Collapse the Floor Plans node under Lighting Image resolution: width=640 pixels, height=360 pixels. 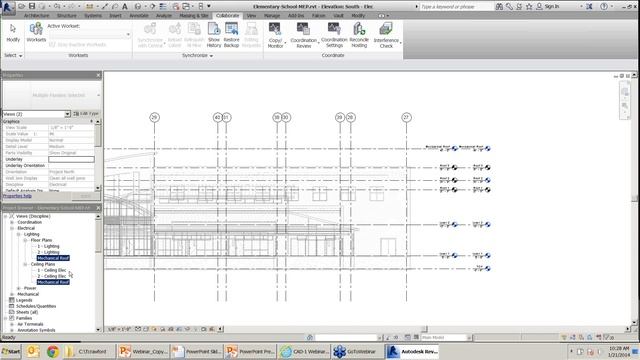[x=25, y=240]
